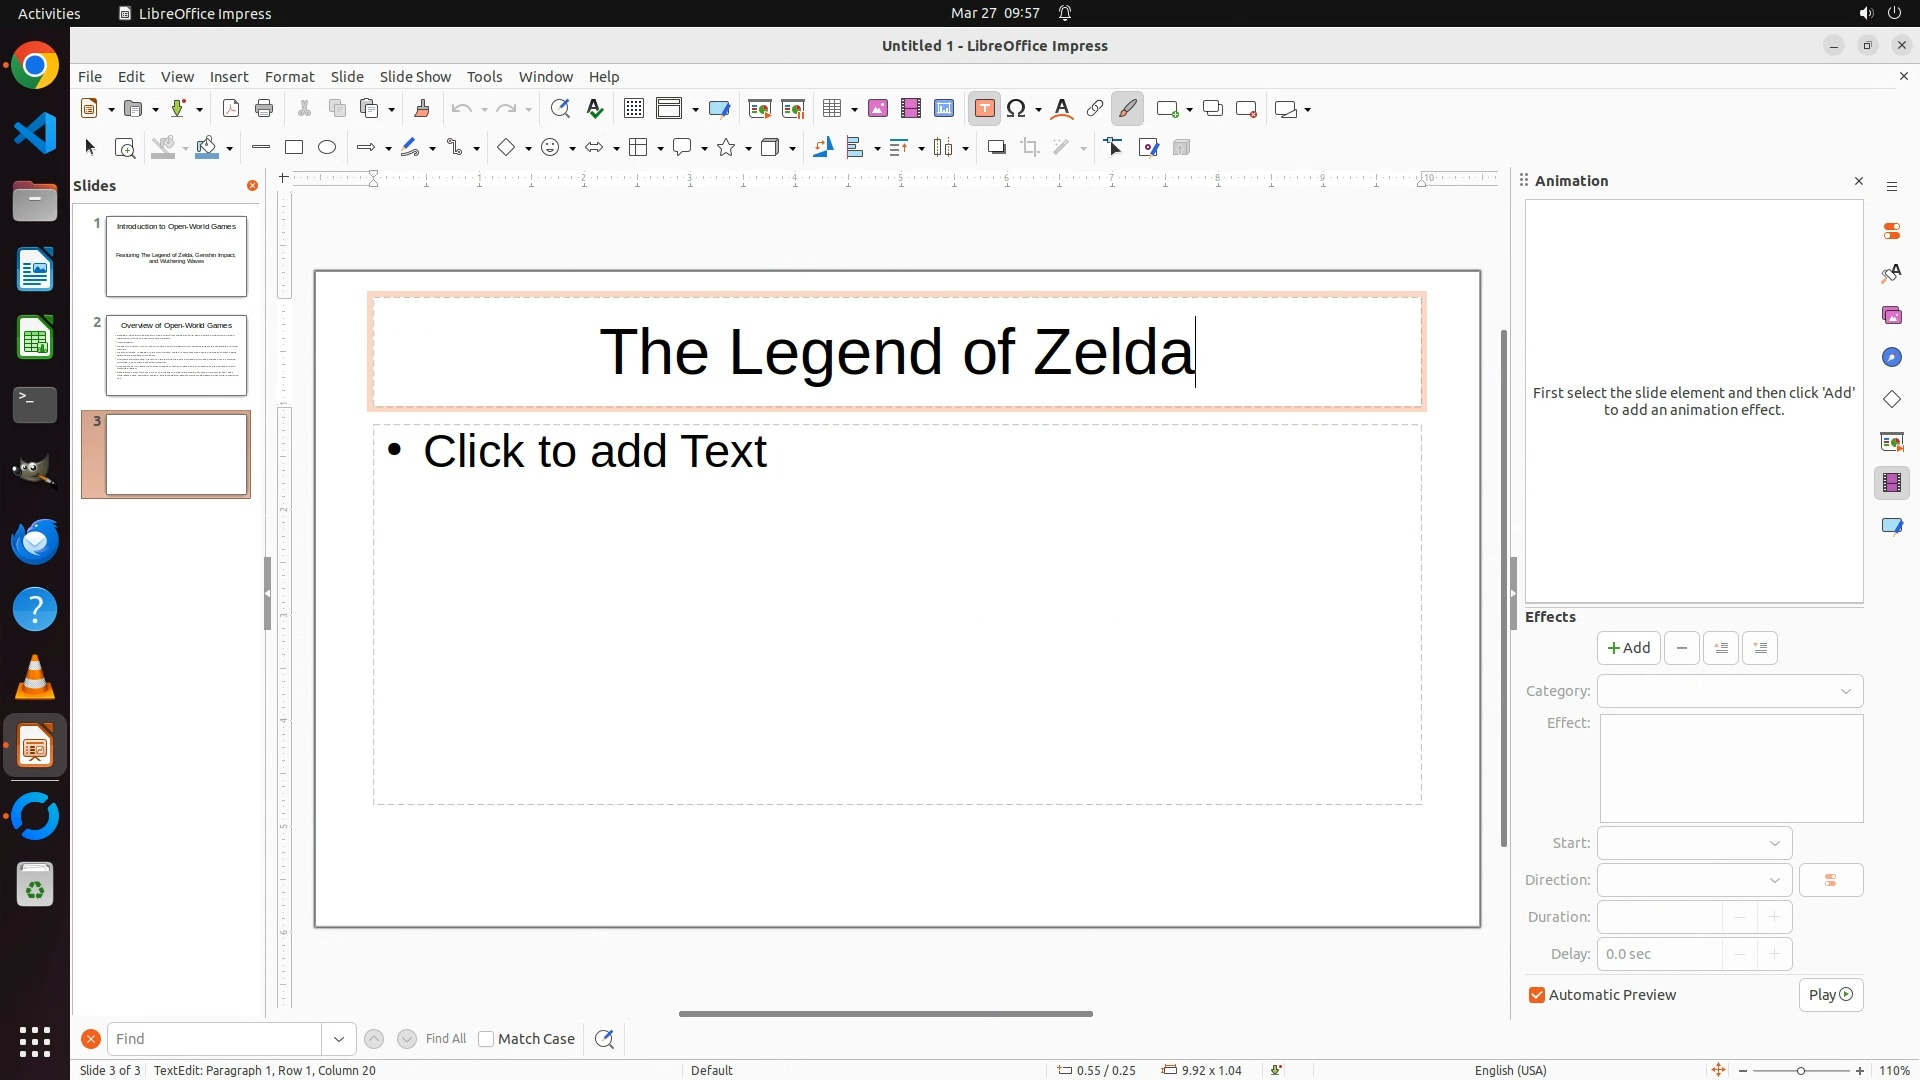The width and height of the screenshot is (1920, 1080).
Task: Click the Insert Text Box icon
Action: click(984, 109)
